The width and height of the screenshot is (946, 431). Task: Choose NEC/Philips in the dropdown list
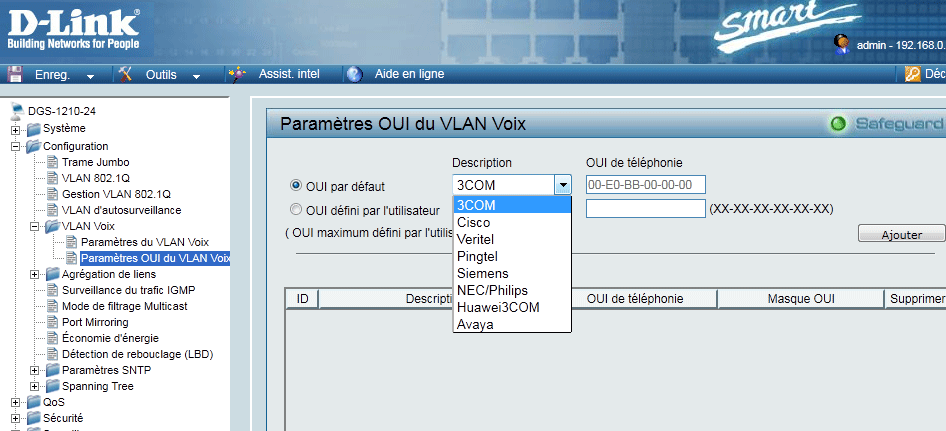point(512,290)
